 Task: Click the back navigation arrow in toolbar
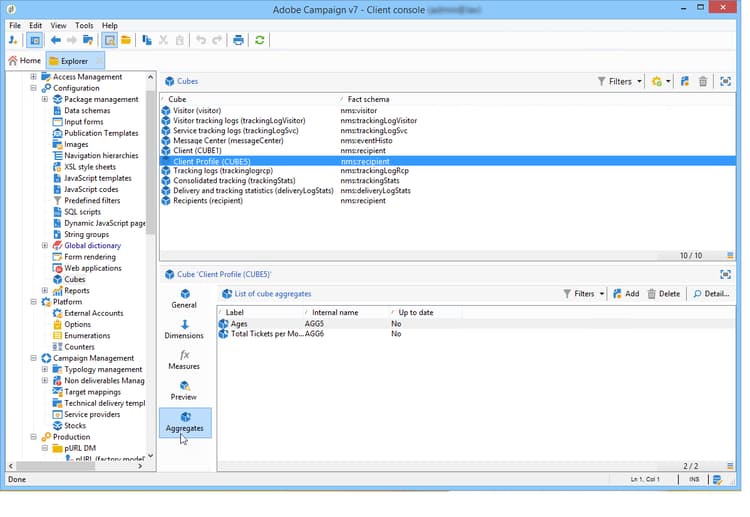(55, 40)
